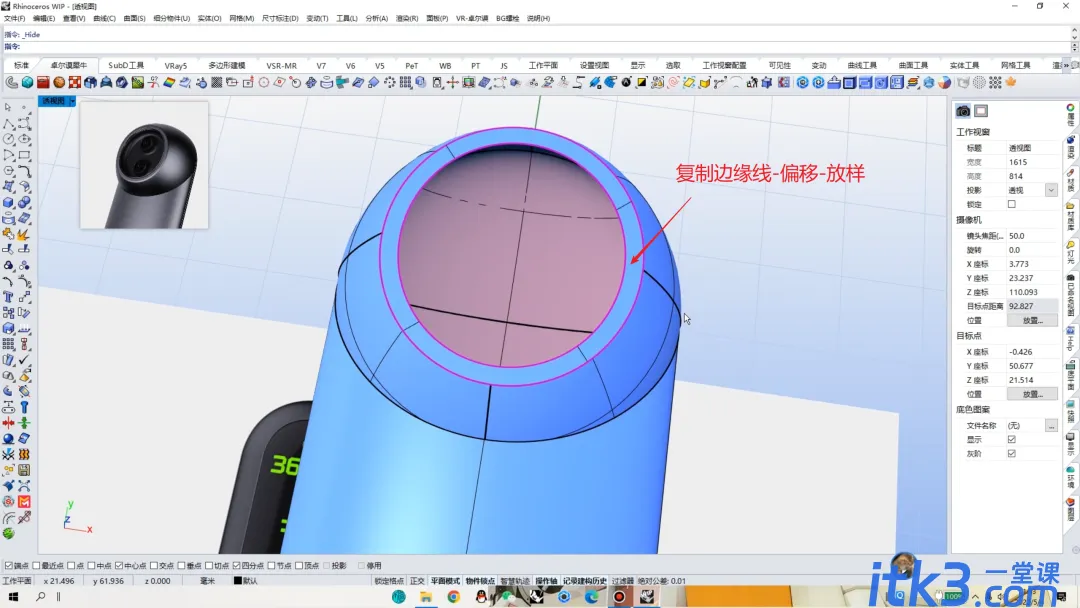Toggle 物件锁点 in status bar
The height and width of the screenshot is (608, 1080).
coord(480,581)
